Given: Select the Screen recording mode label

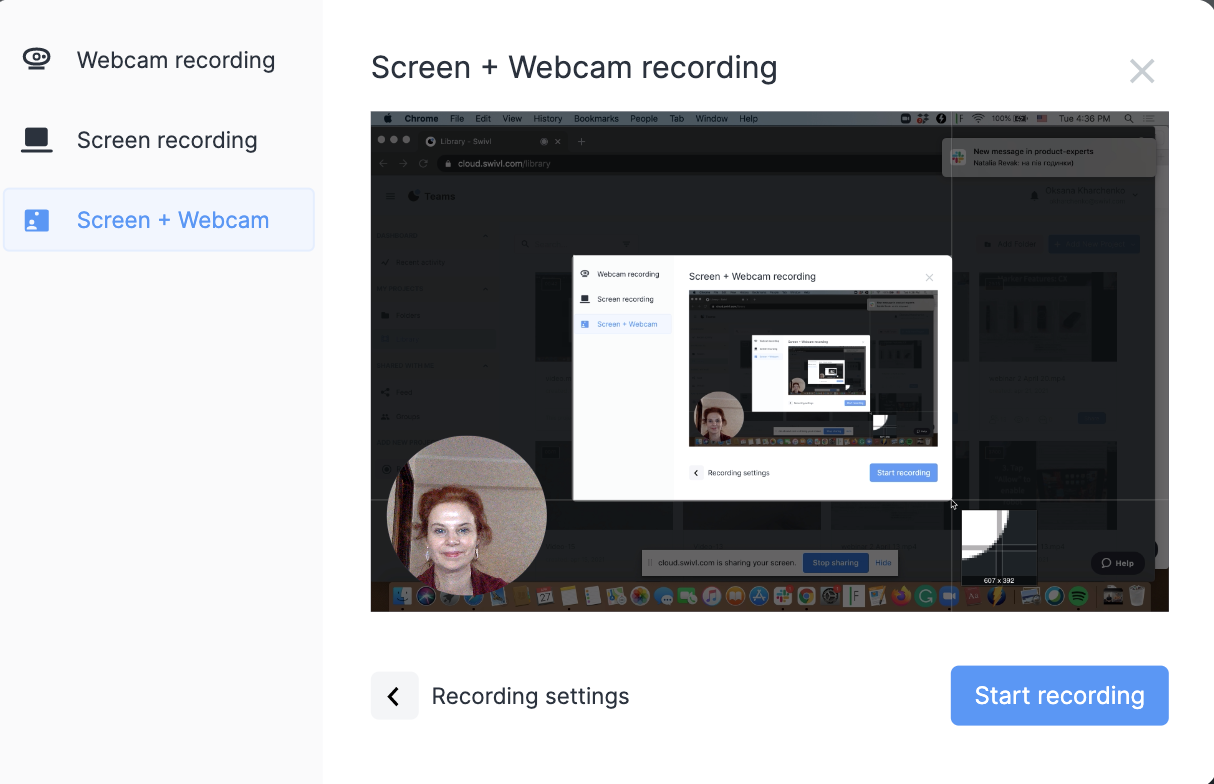Looking at the screenshot, I should click(x=167, y=140).
